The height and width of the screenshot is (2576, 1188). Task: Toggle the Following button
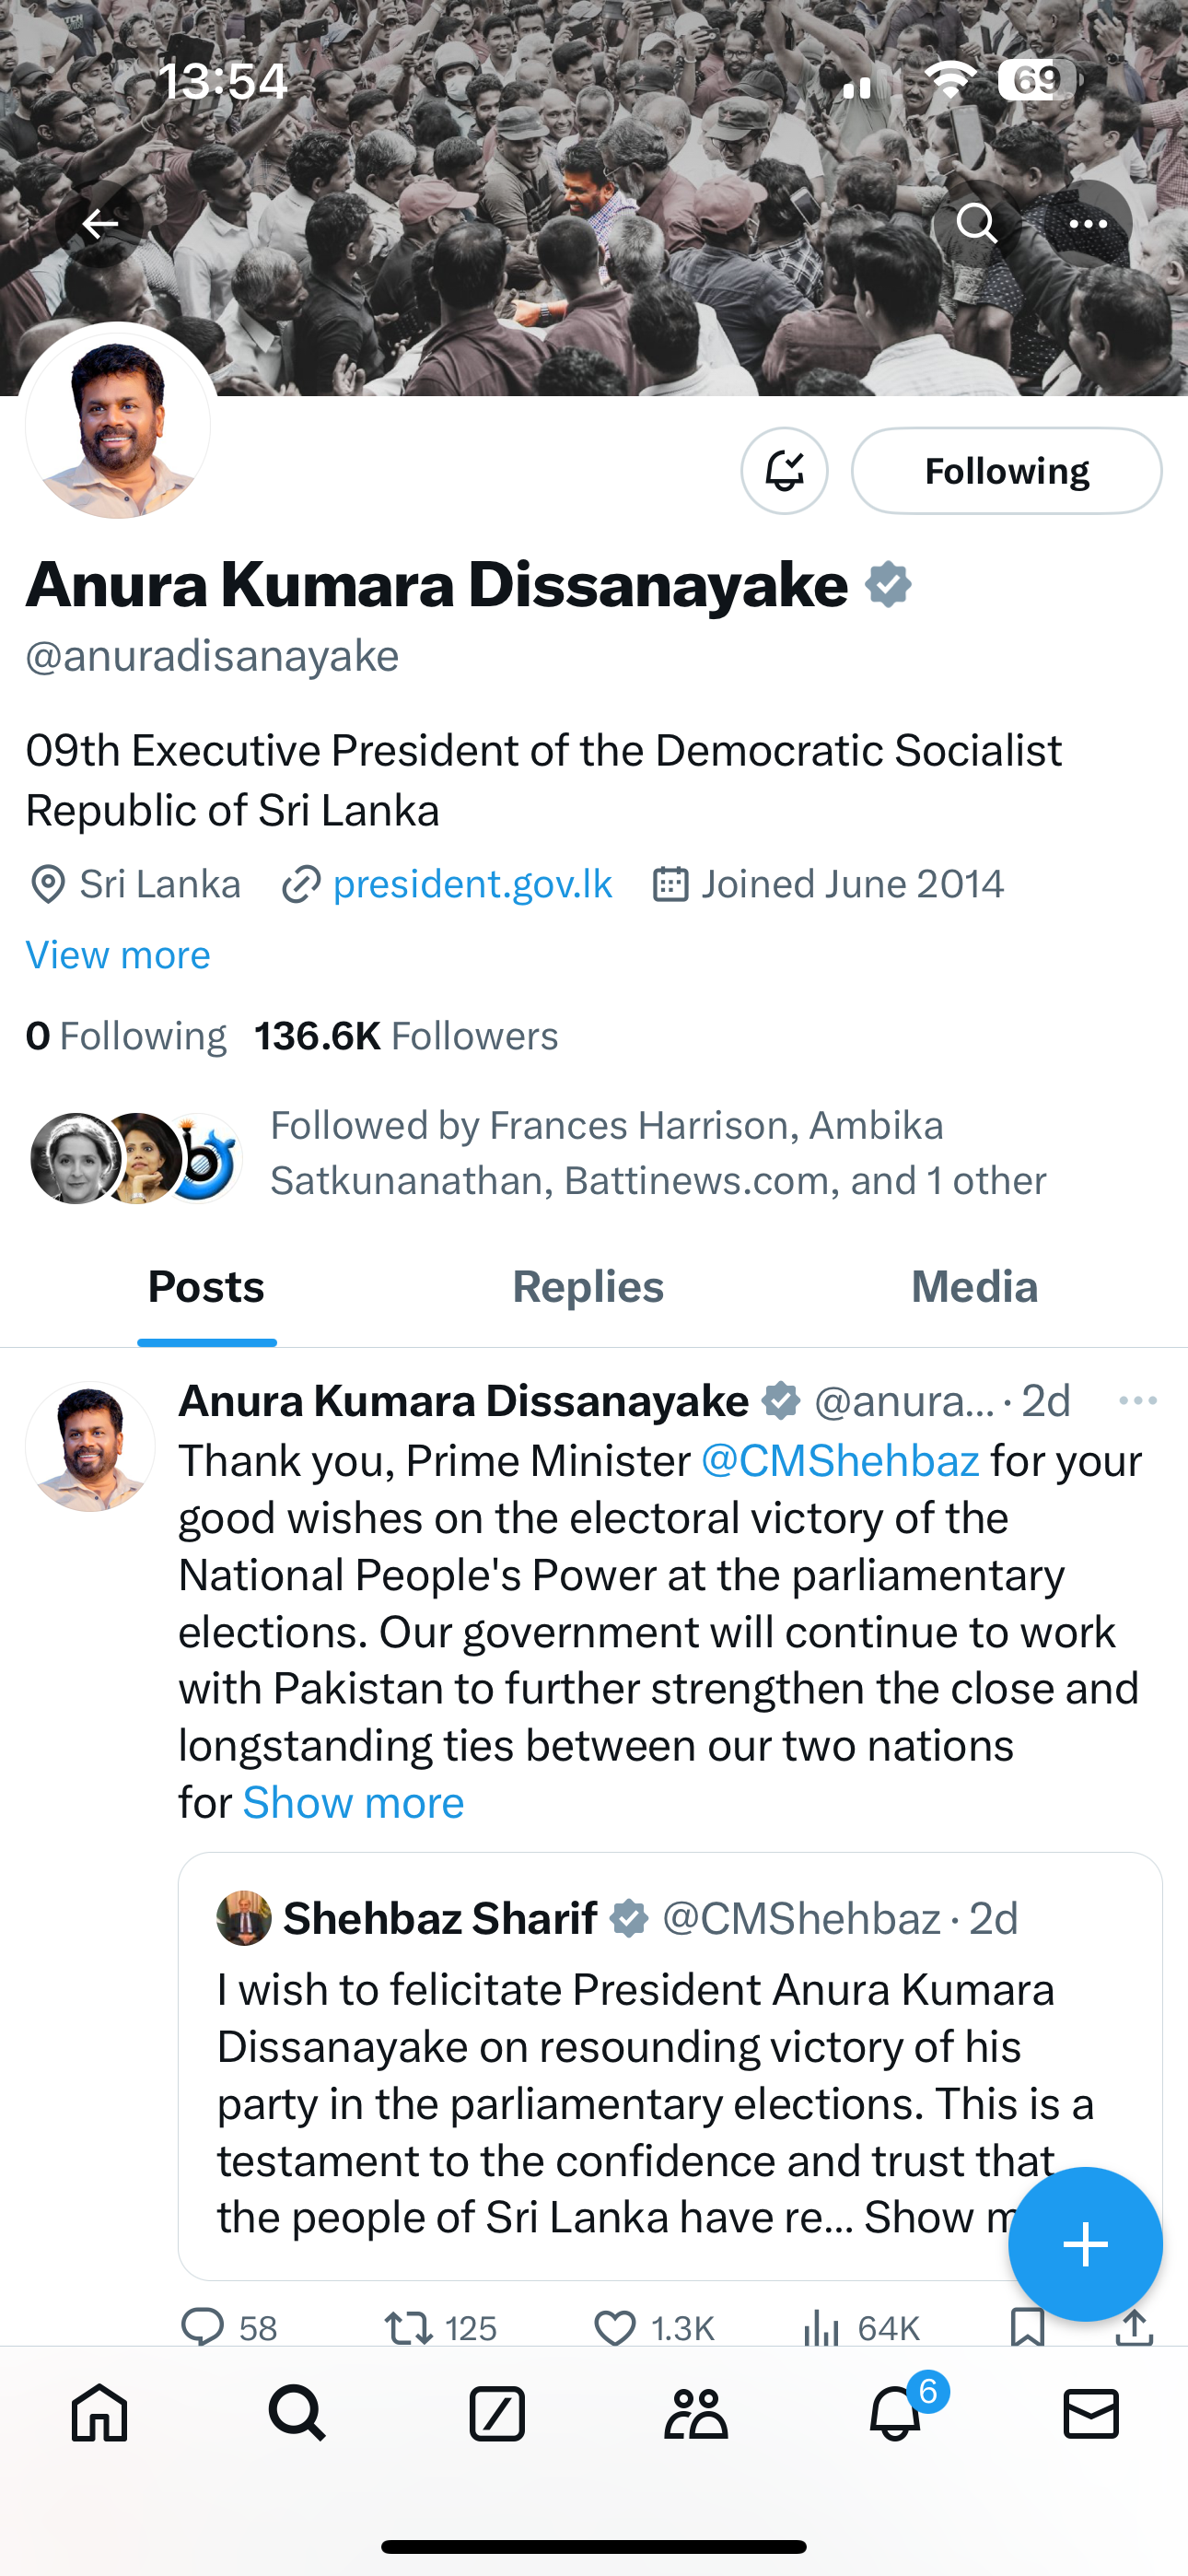pyautogui.click(x=1006, y=471)
